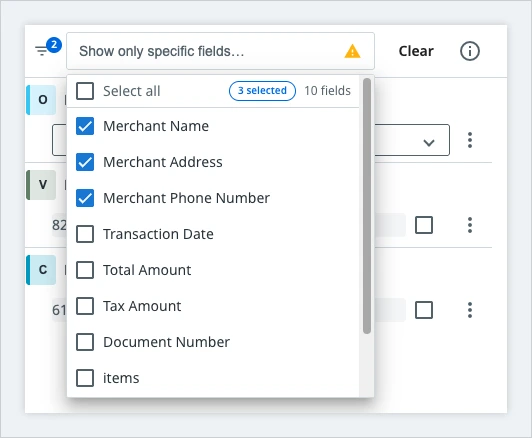Click the yellow warning triangle icon
This screenshot has width=532, height=438.
point(353,51)
